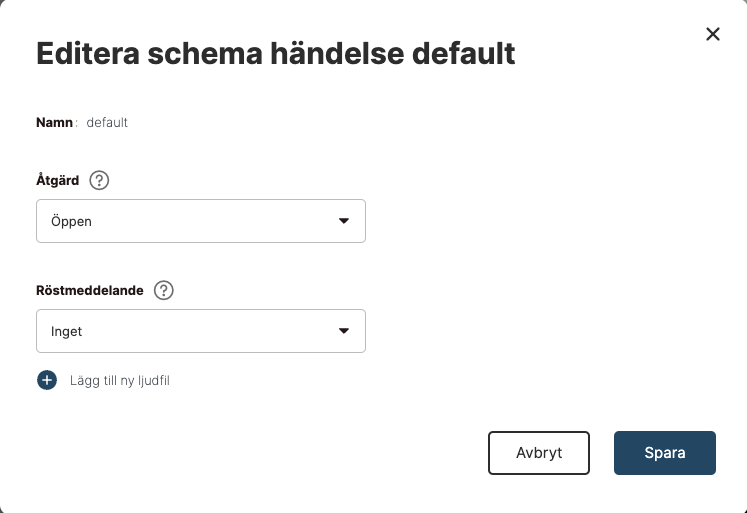This screenshot has height=513, width=747.
Task: Click the arrow caret in the Röstmeddelande combo box
Action: [343, 331]
